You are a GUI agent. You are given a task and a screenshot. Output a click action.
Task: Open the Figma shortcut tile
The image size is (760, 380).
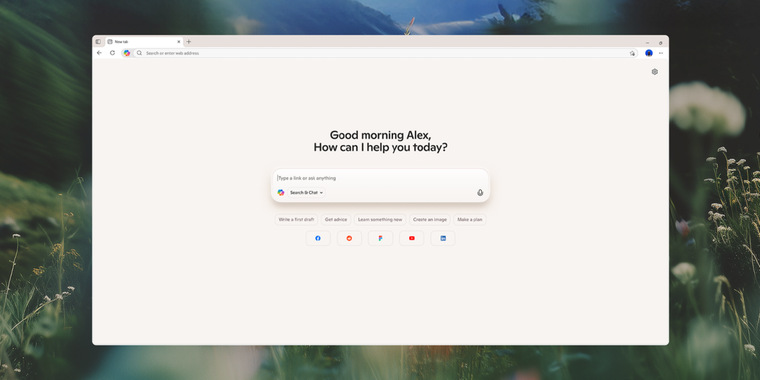pos(380,238)
